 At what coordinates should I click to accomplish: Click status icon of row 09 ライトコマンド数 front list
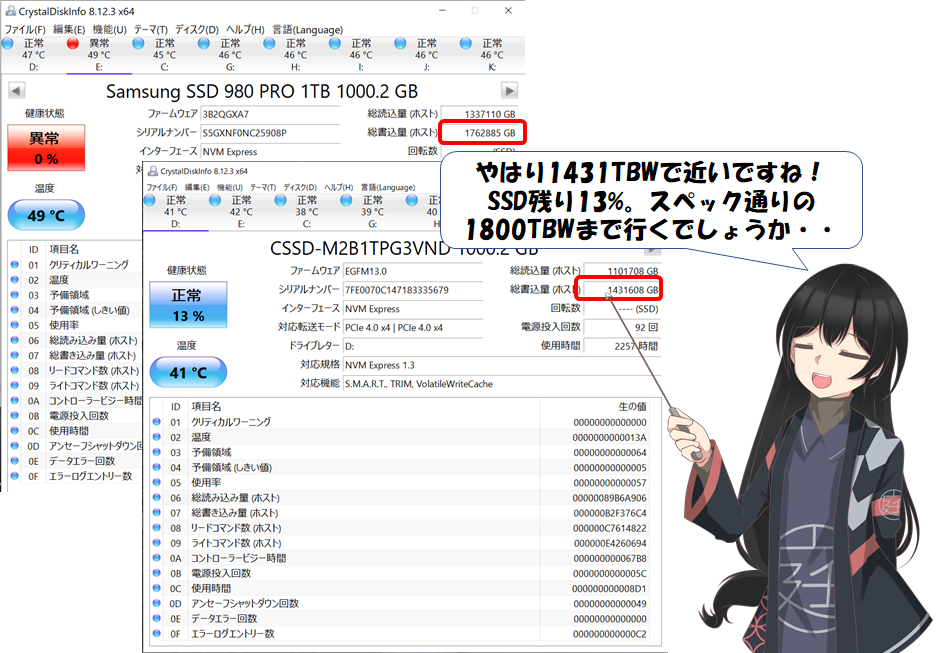[x=157, y=543]
